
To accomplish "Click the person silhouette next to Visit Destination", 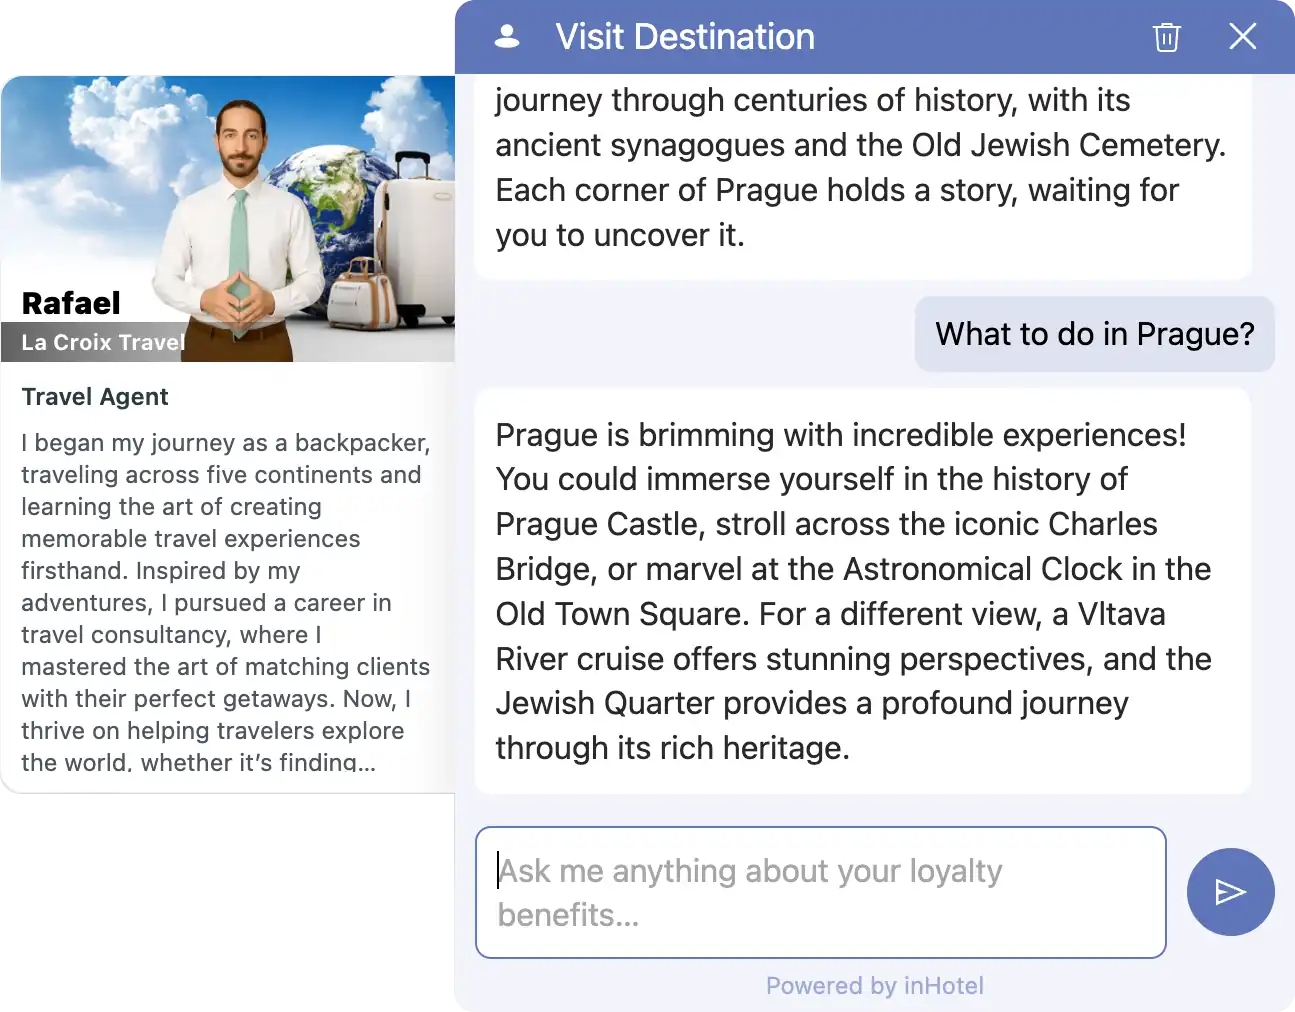I will 508,35.
